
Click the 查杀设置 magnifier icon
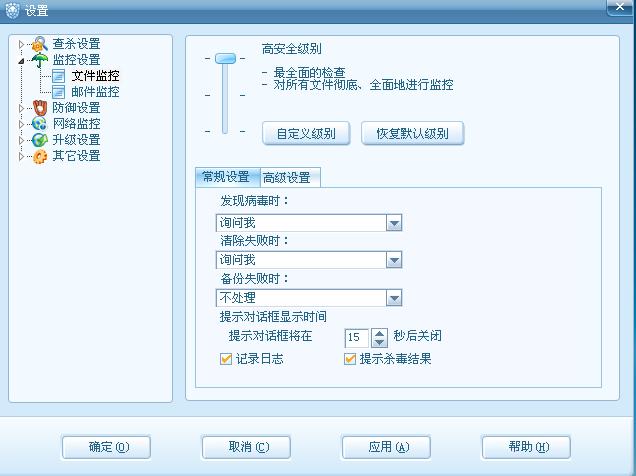[40, 44]
